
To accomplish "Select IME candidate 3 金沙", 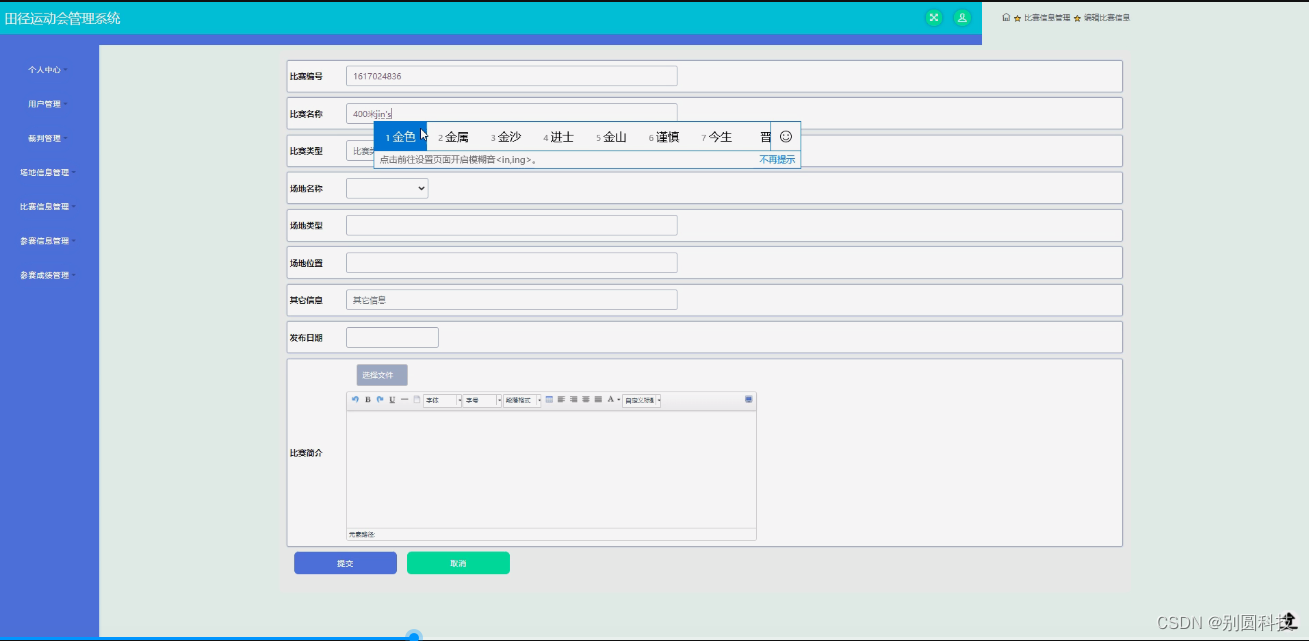I will tap(506, 137).
